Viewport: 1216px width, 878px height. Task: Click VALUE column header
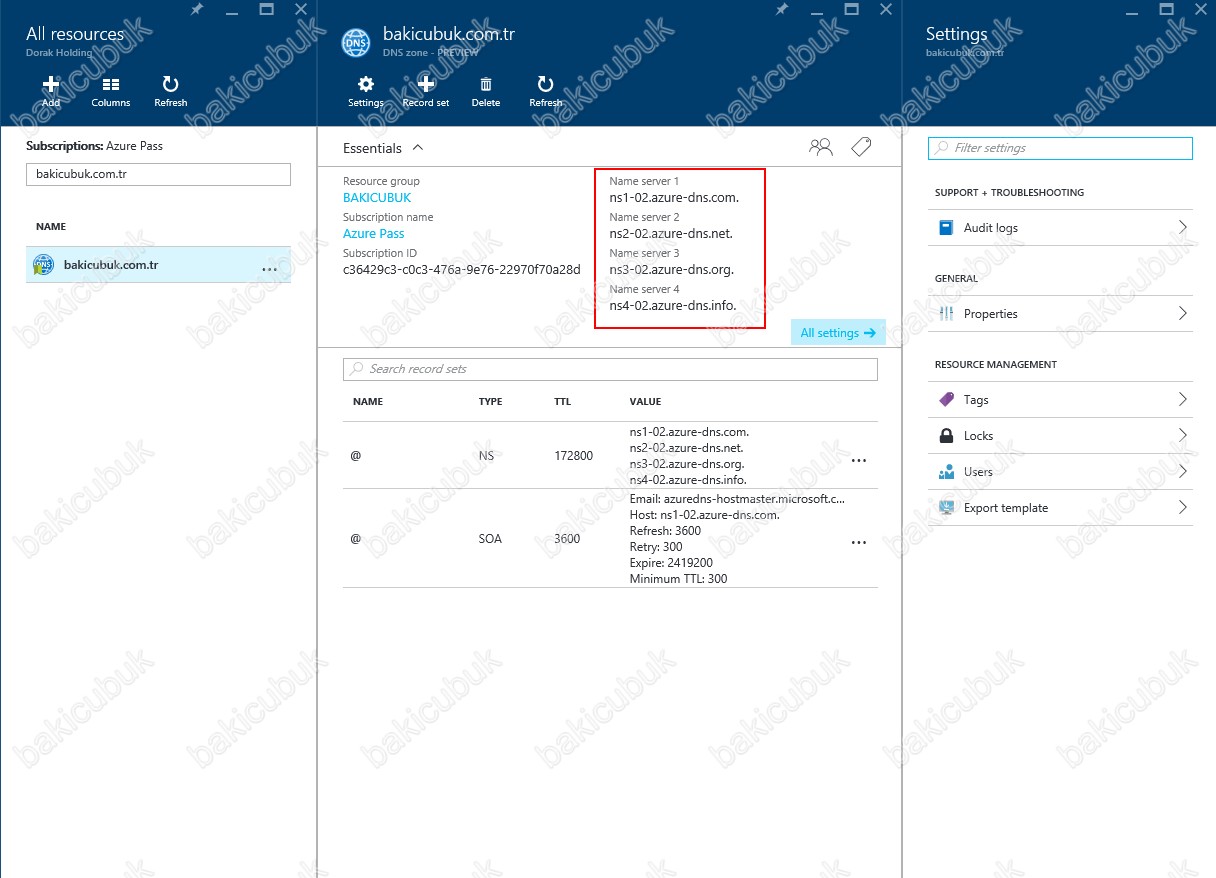(645, 402)
